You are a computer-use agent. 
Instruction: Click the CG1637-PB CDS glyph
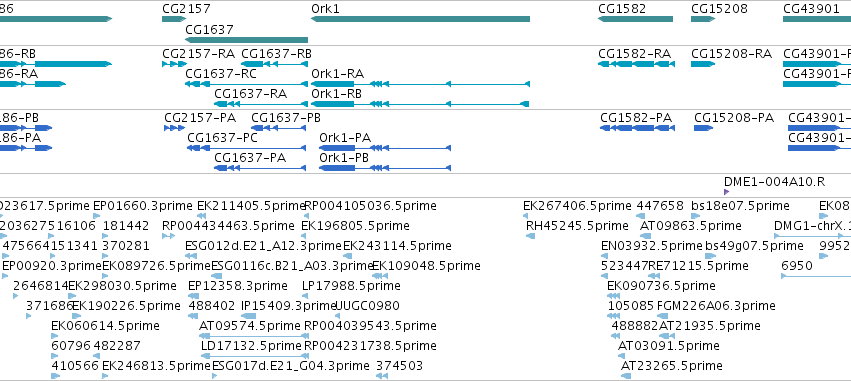[278, 128]
